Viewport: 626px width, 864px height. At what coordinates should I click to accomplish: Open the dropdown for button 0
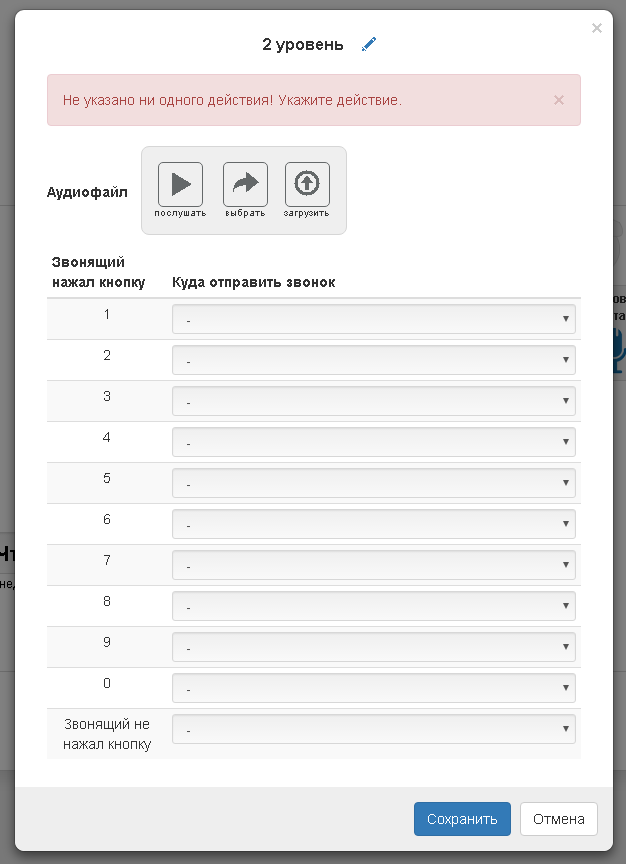[374, 688]
